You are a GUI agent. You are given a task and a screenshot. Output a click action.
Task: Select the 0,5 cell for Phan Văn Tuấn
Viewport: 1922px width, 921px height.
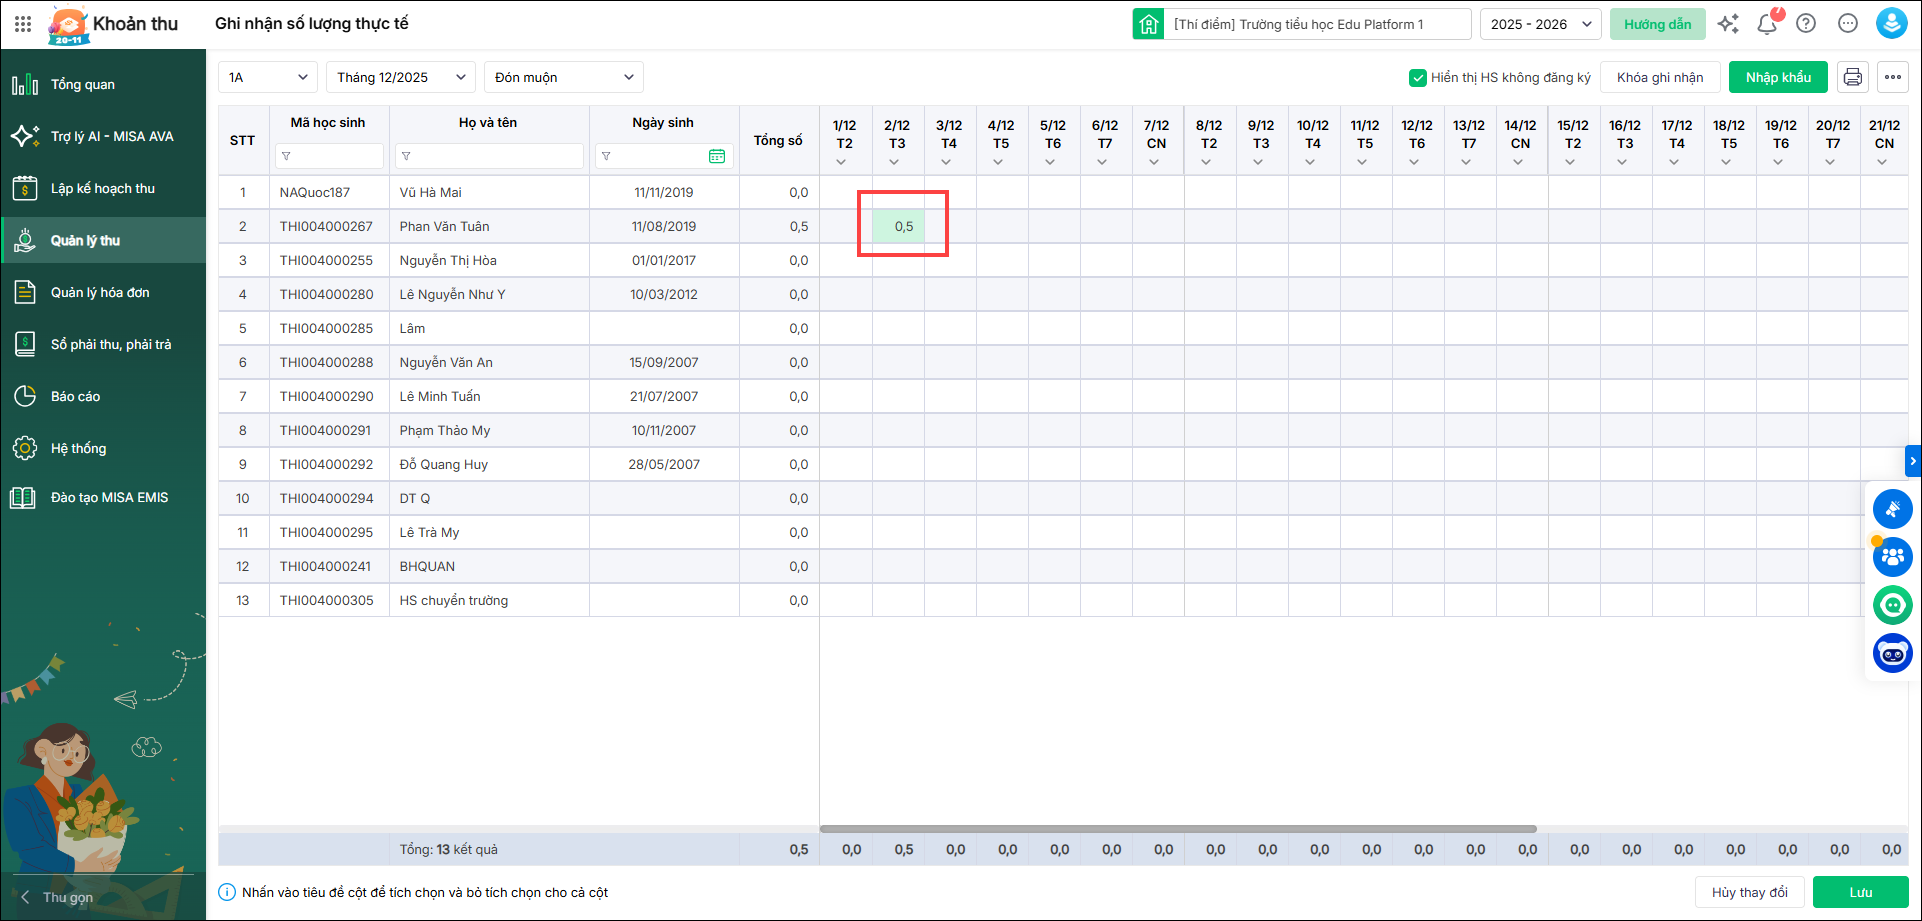point(899,226)
